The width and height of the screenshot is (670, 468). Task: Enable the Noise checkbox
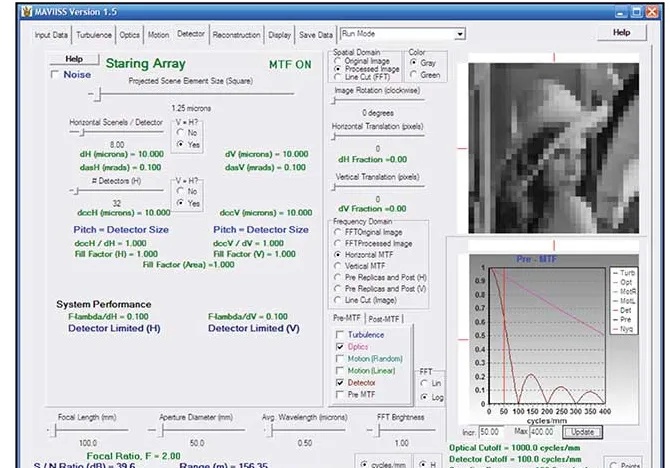[56, 75]
